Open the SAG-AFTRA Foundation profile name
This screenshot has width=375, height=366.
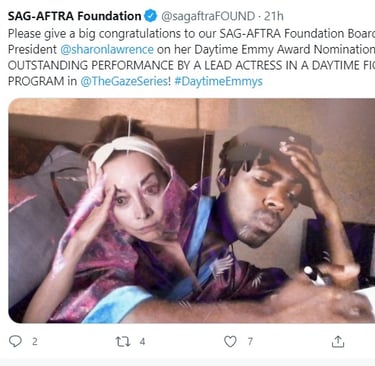point(75,16)
